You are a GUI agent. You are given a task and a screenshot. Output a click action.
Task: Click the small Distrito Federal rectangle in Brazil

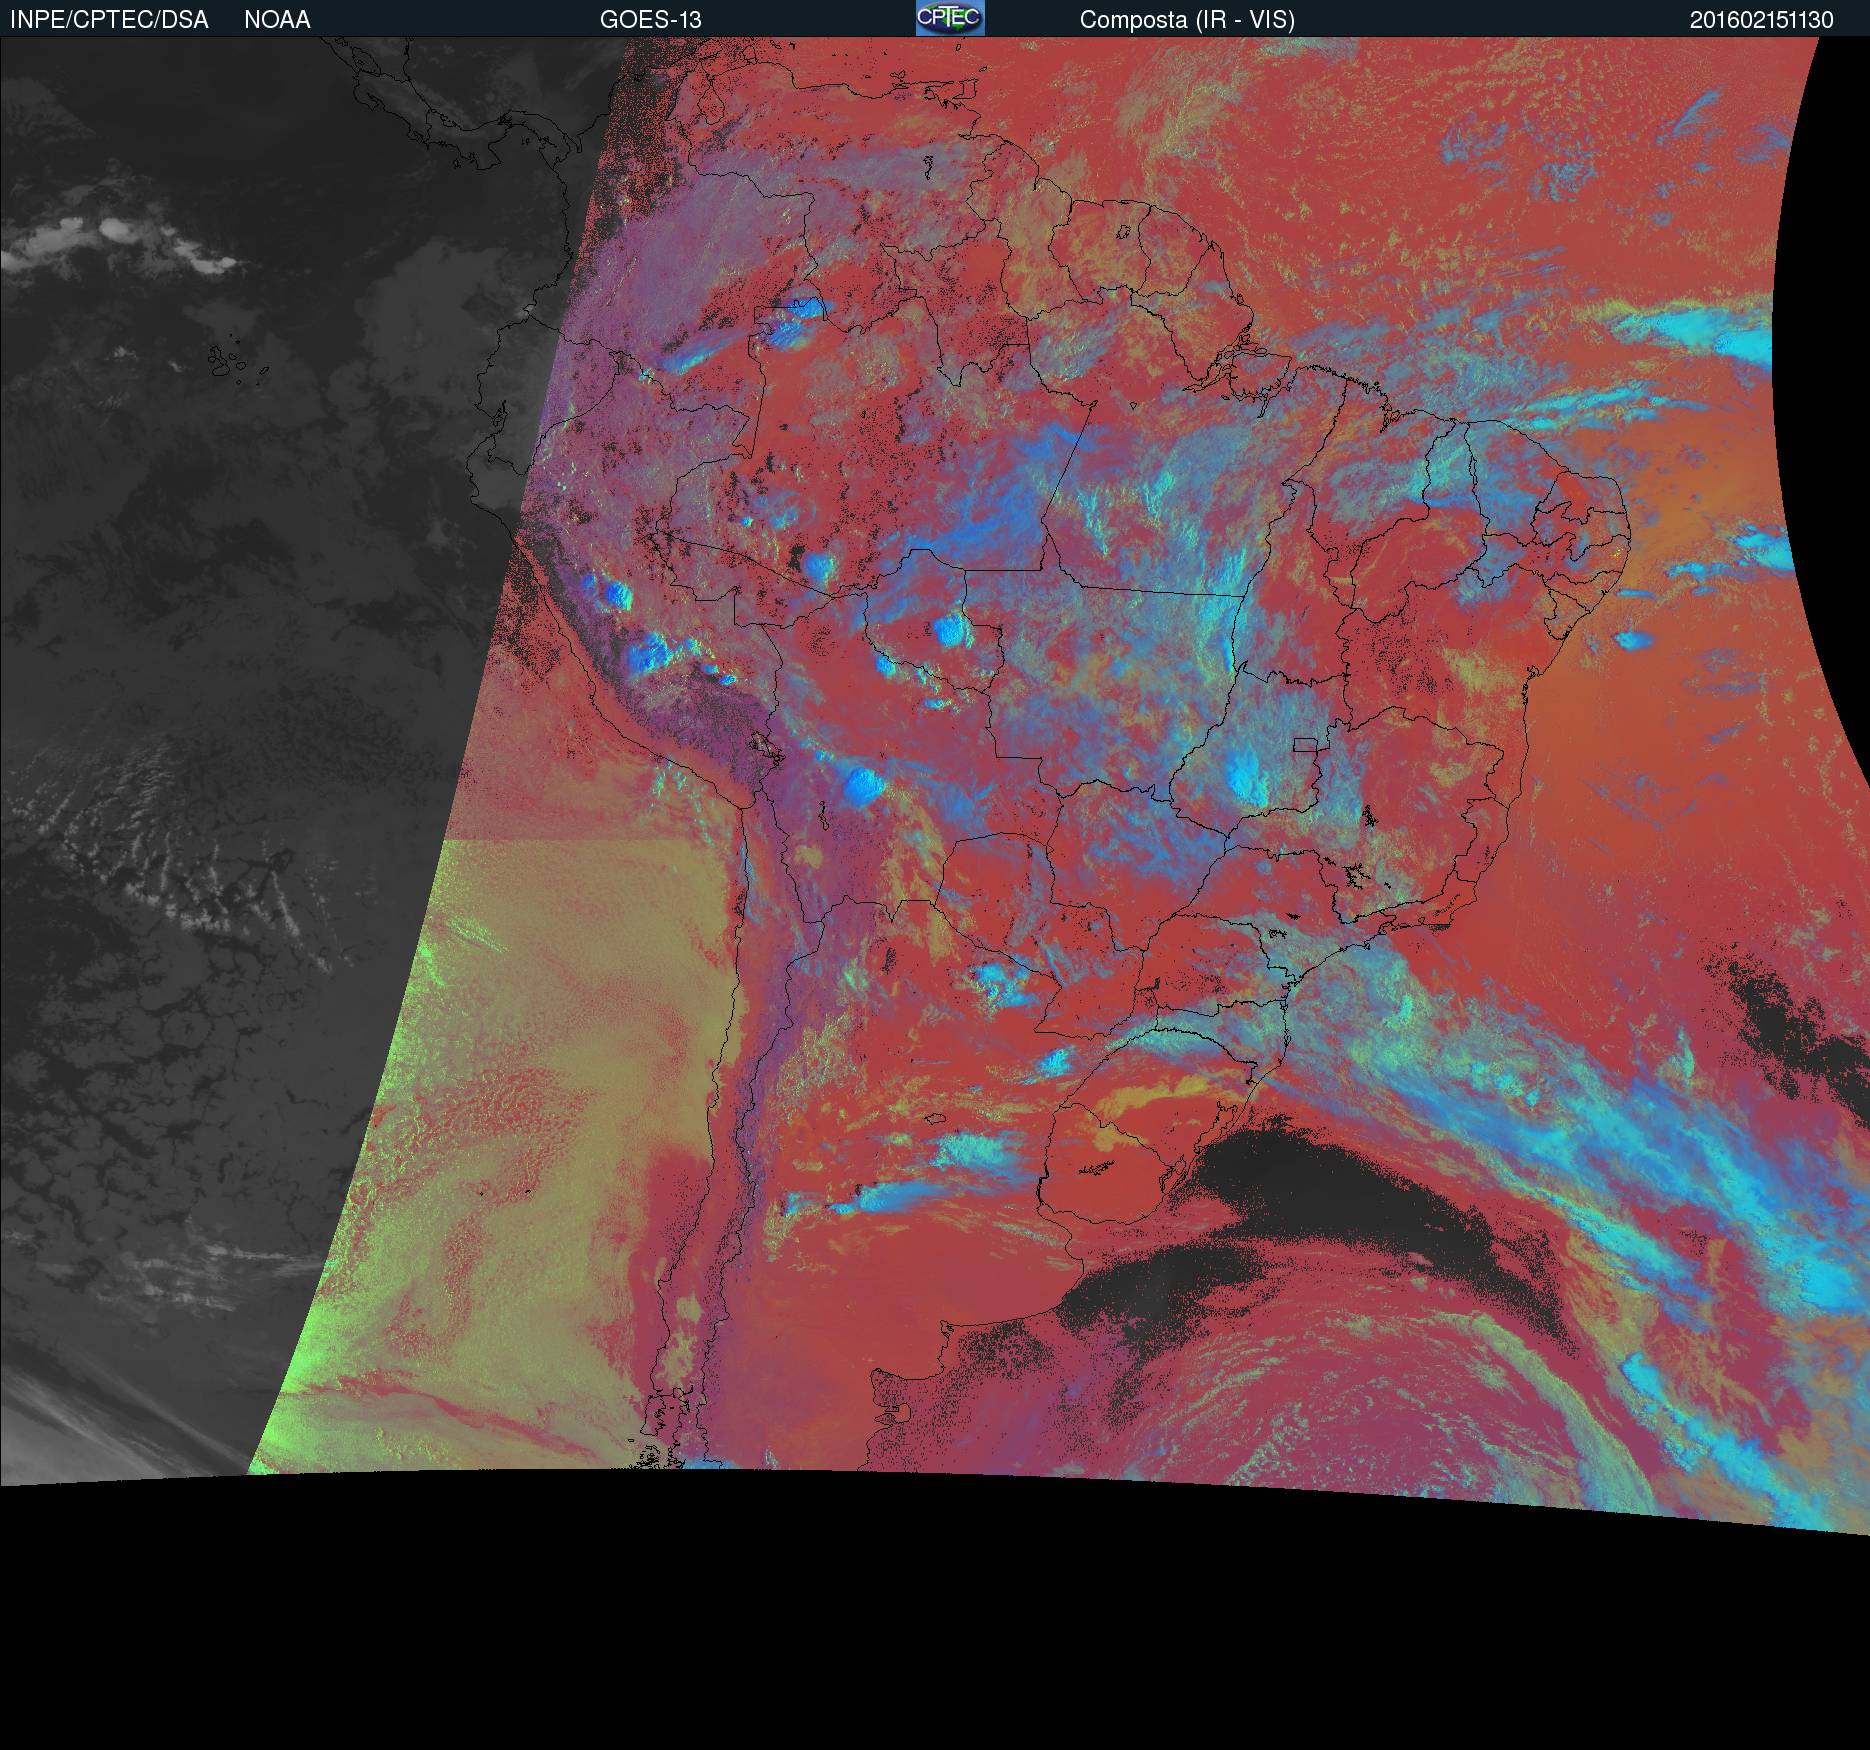1303,745
